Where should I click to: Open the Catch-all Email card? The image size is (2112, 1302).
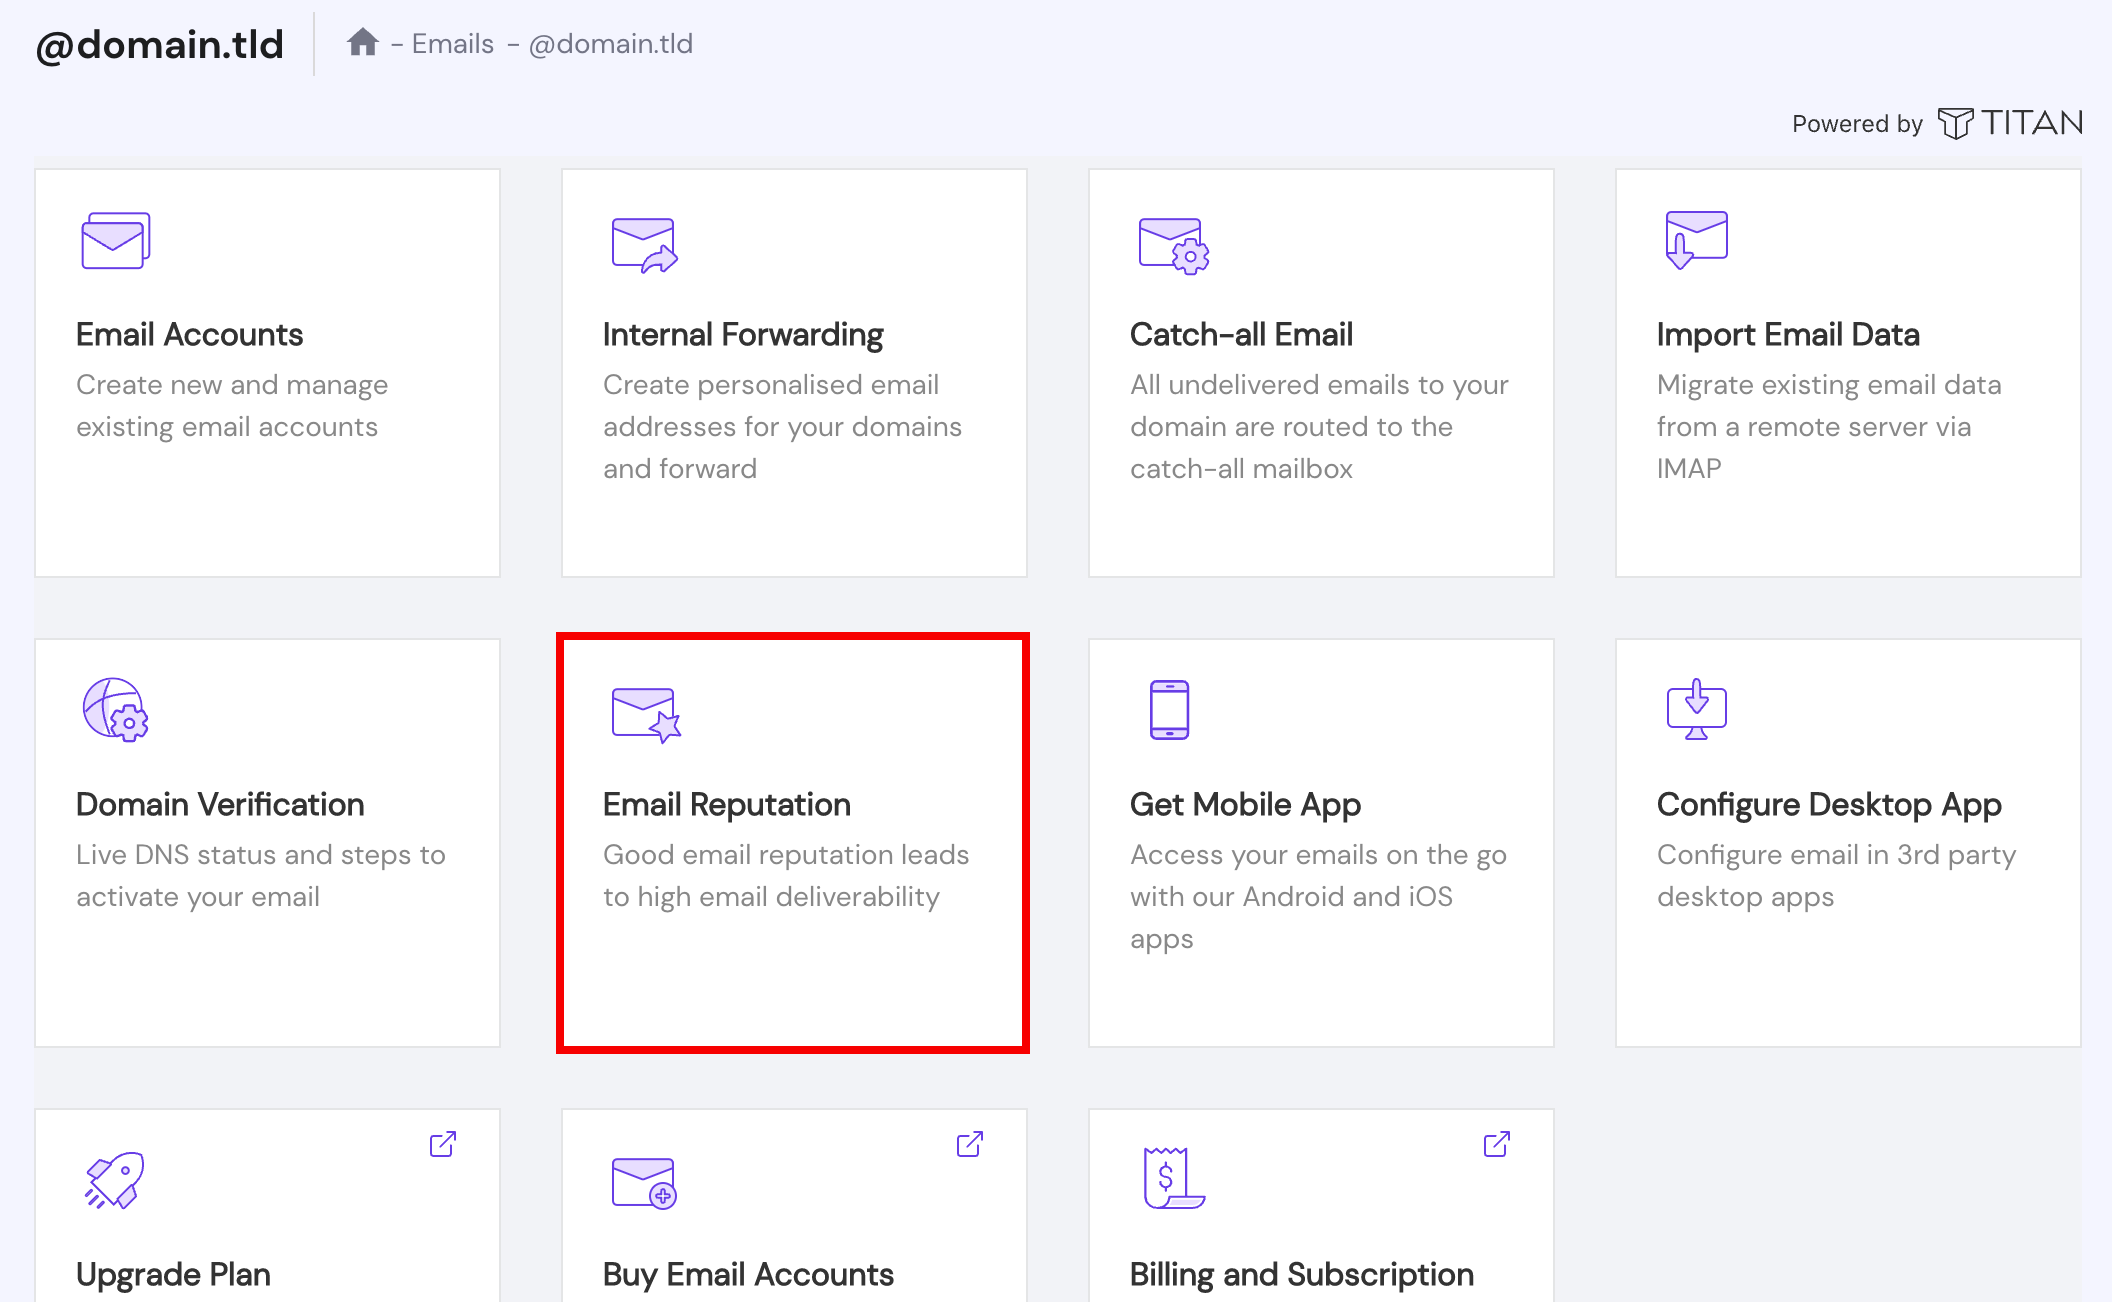coord(1320,373)
